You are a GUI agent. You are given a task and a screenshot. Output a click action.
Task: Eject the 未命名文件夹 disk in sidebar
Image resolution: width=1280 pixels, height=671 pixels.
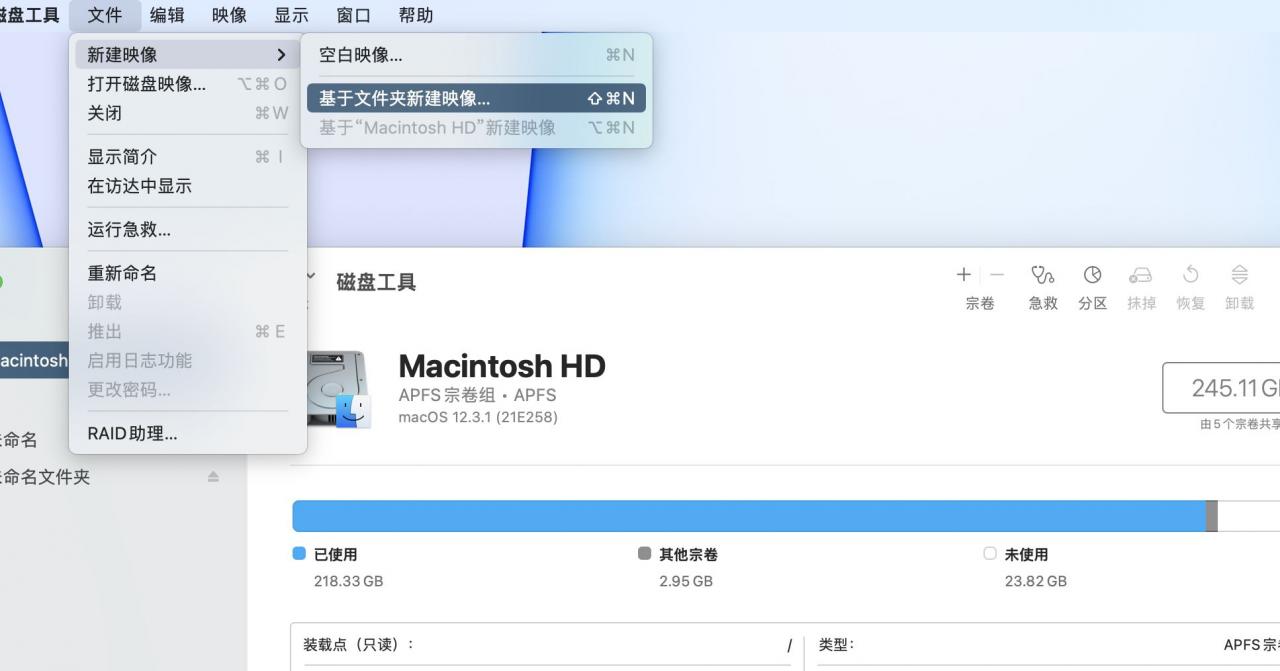pyautogui.click(x=213, y=477)
